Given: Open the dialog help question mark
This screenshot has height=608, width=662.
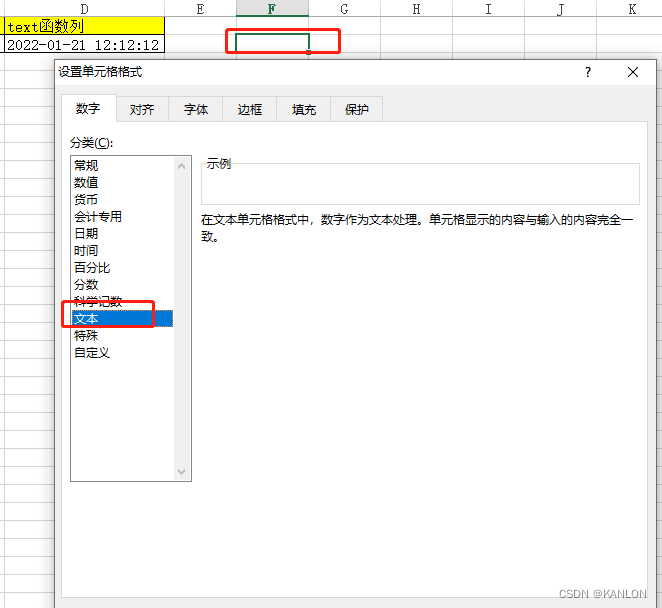Looking at the screenshot, I should 588,72.
